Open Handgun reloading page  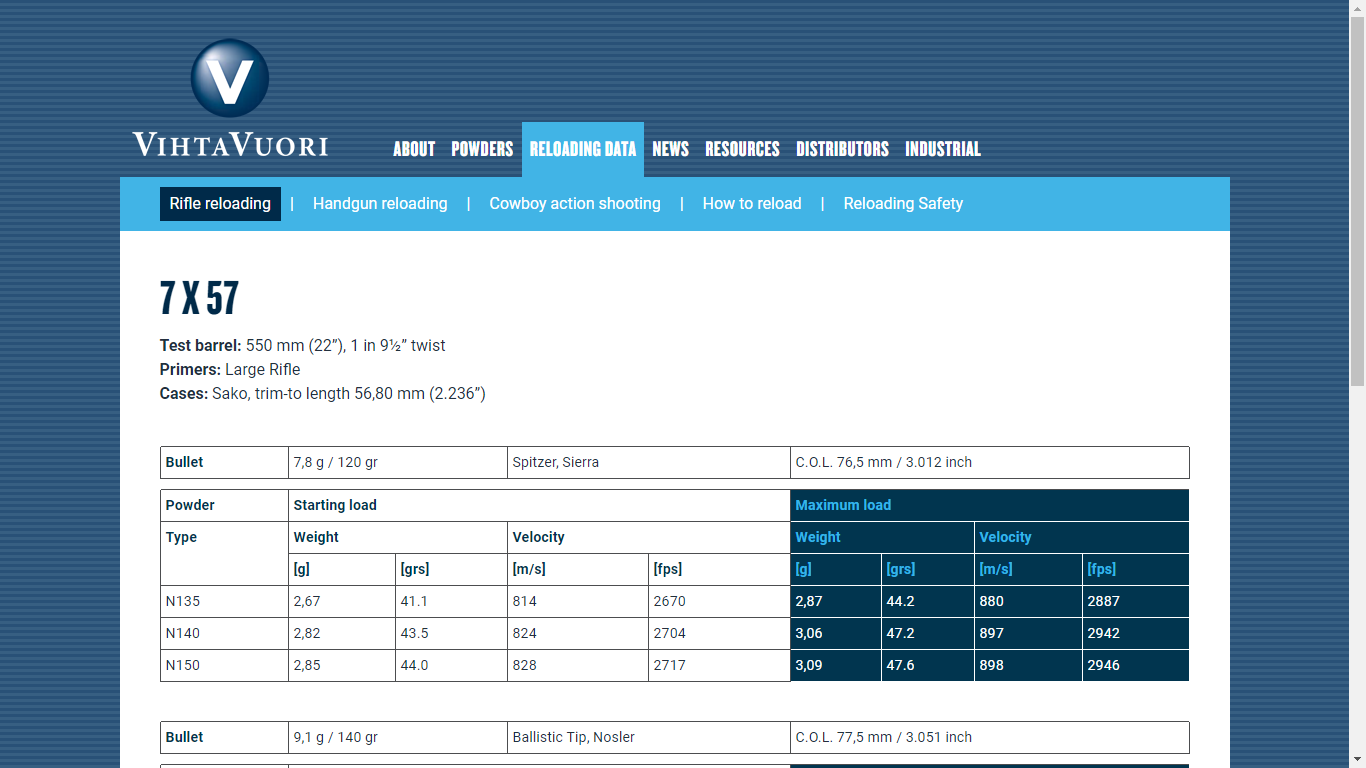click(x=380, y=204)
